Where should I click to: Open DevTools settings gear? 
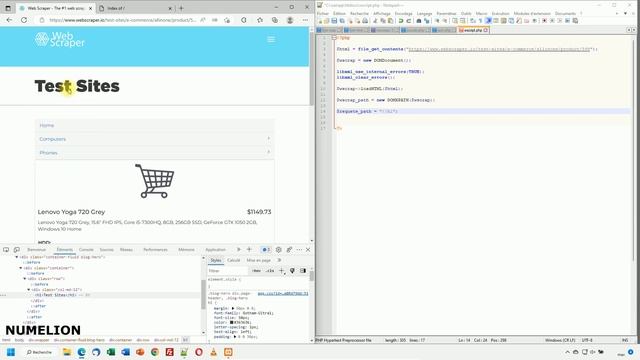tap(278, 249)
